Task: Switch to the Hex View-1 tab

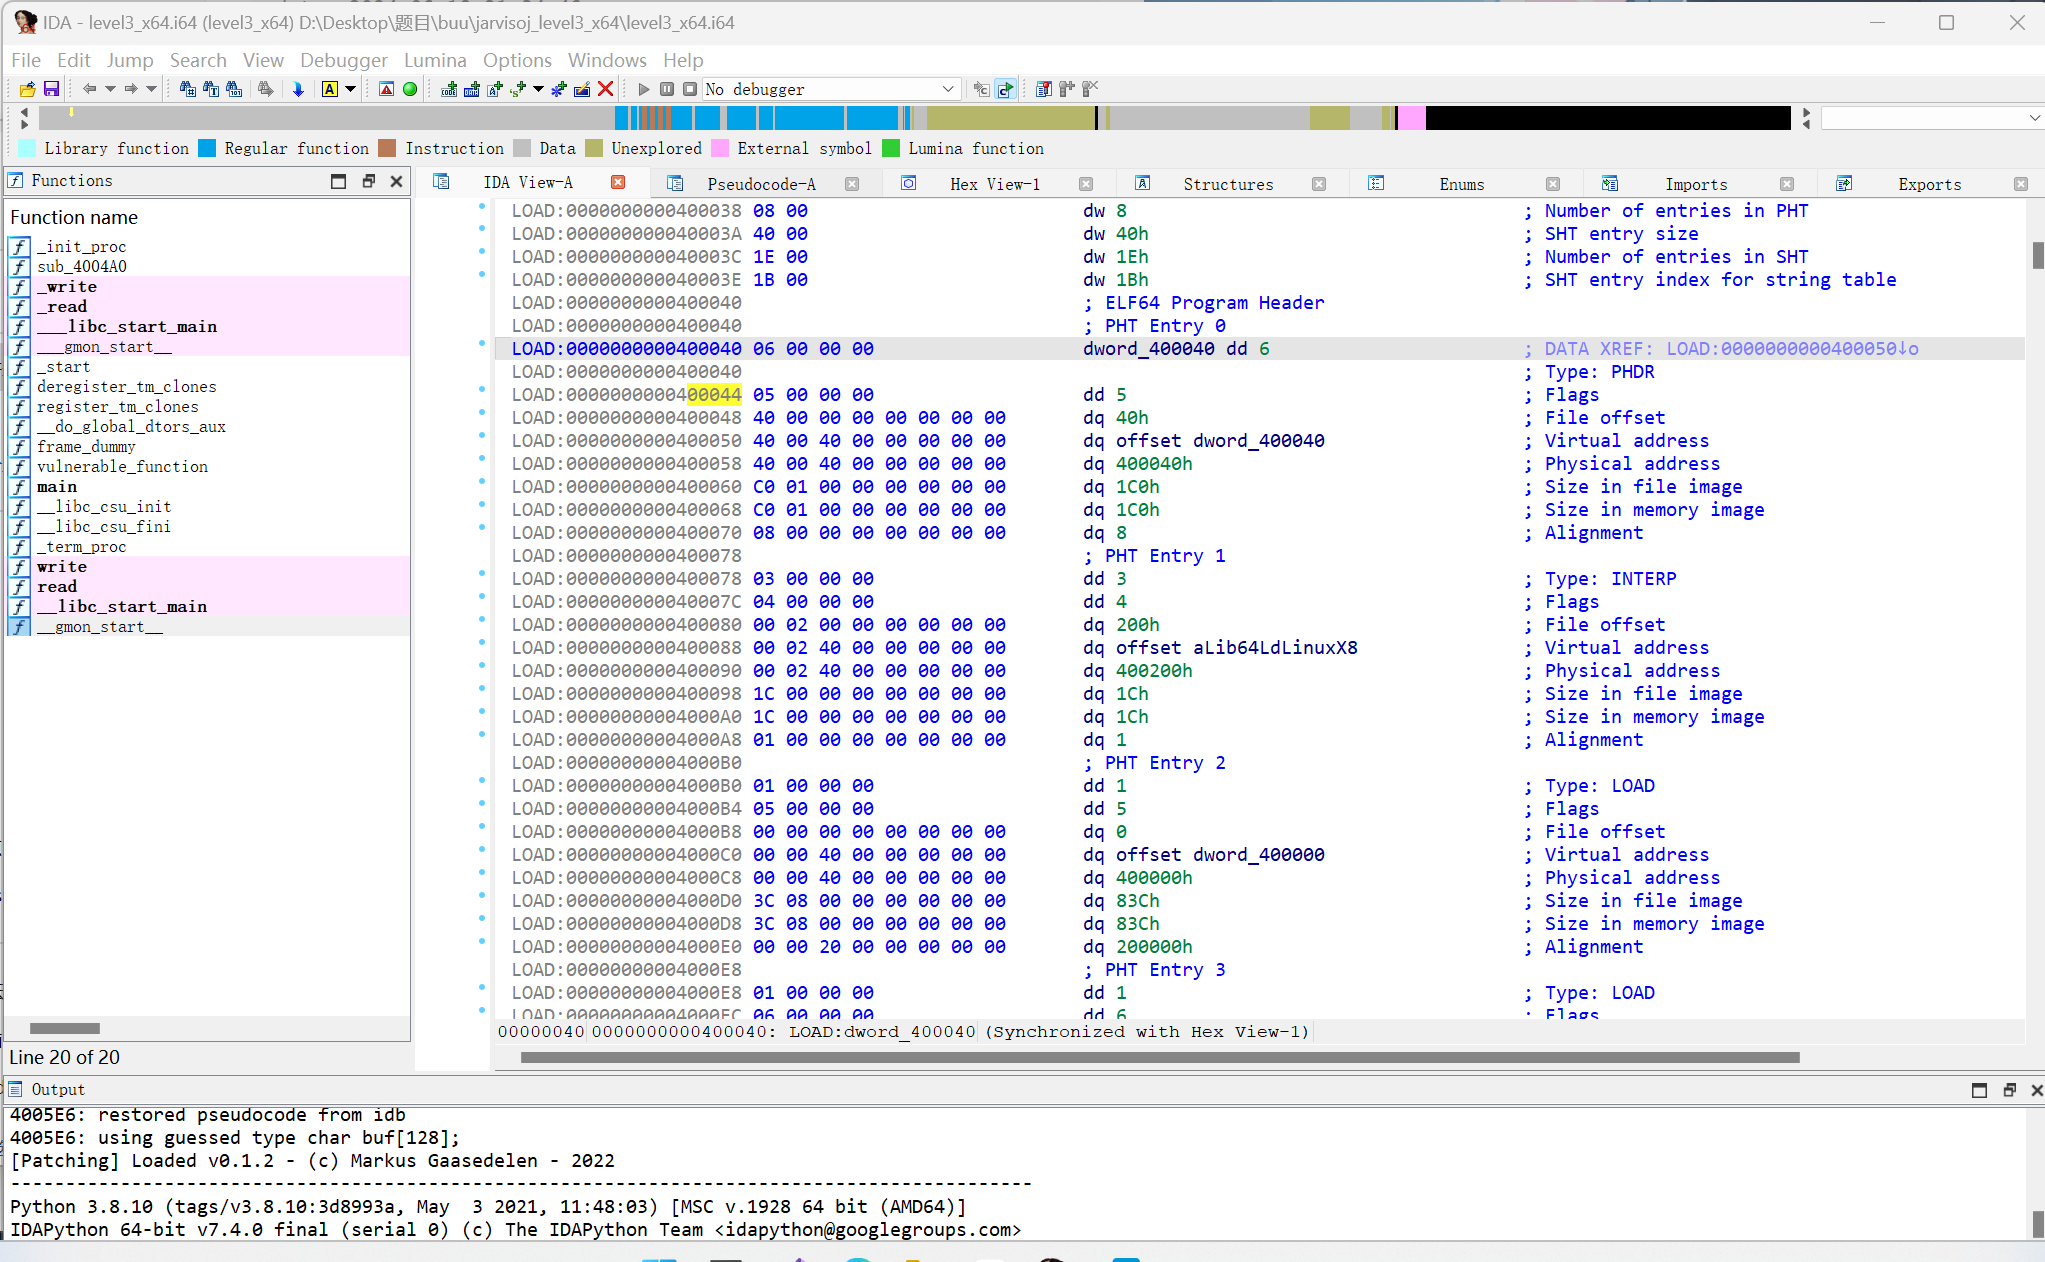Action: pyautogui.click(x=995, y=184)
